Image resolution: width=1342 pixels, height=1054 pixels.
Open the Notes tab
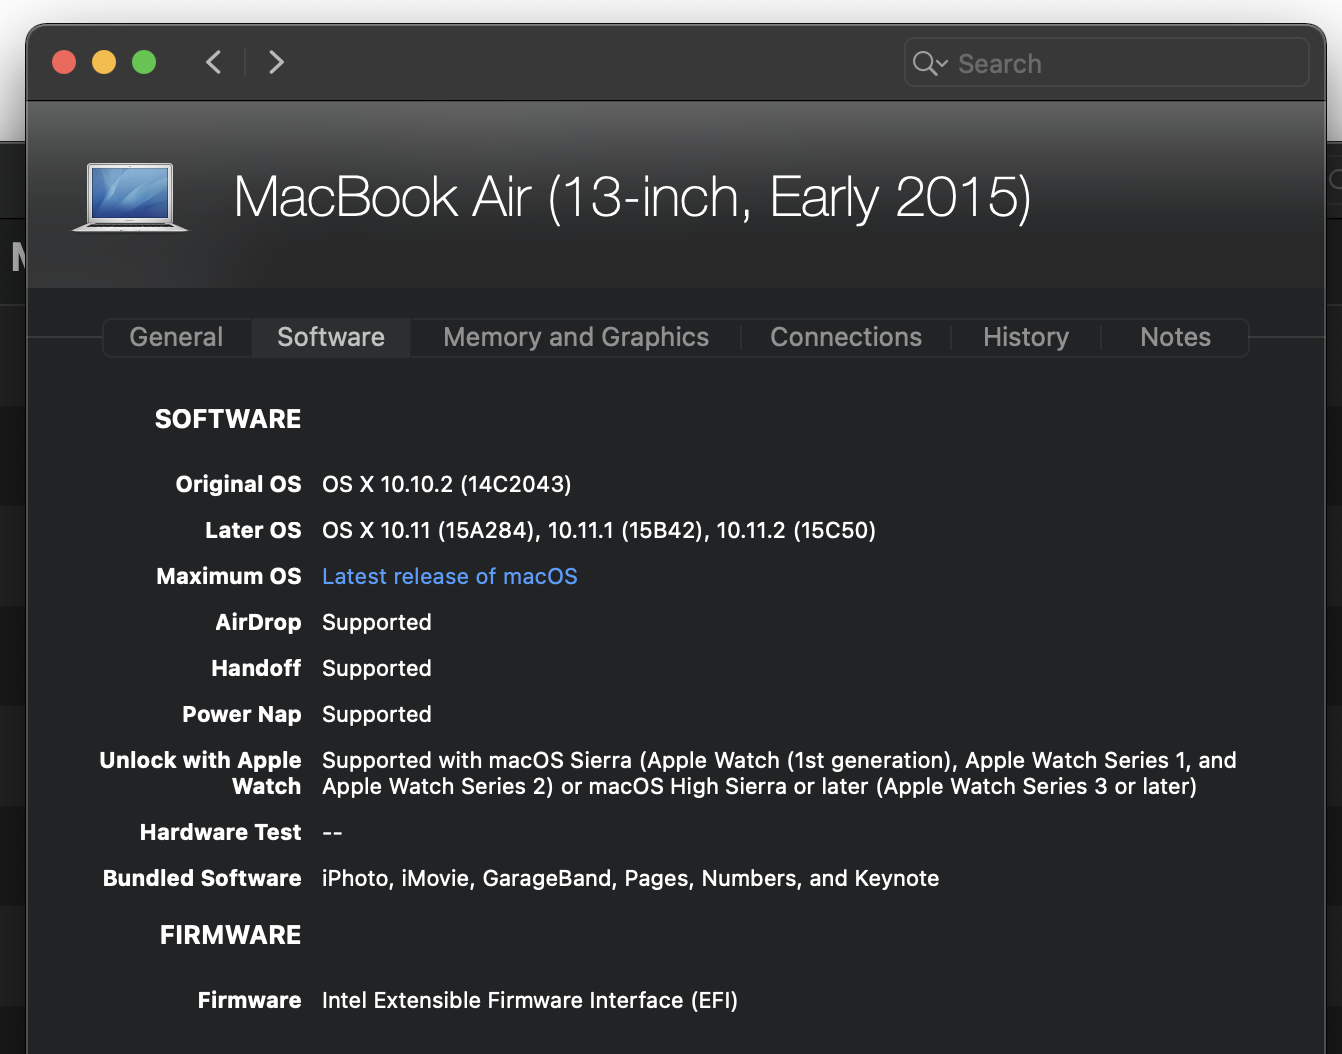click(1175, 337)
